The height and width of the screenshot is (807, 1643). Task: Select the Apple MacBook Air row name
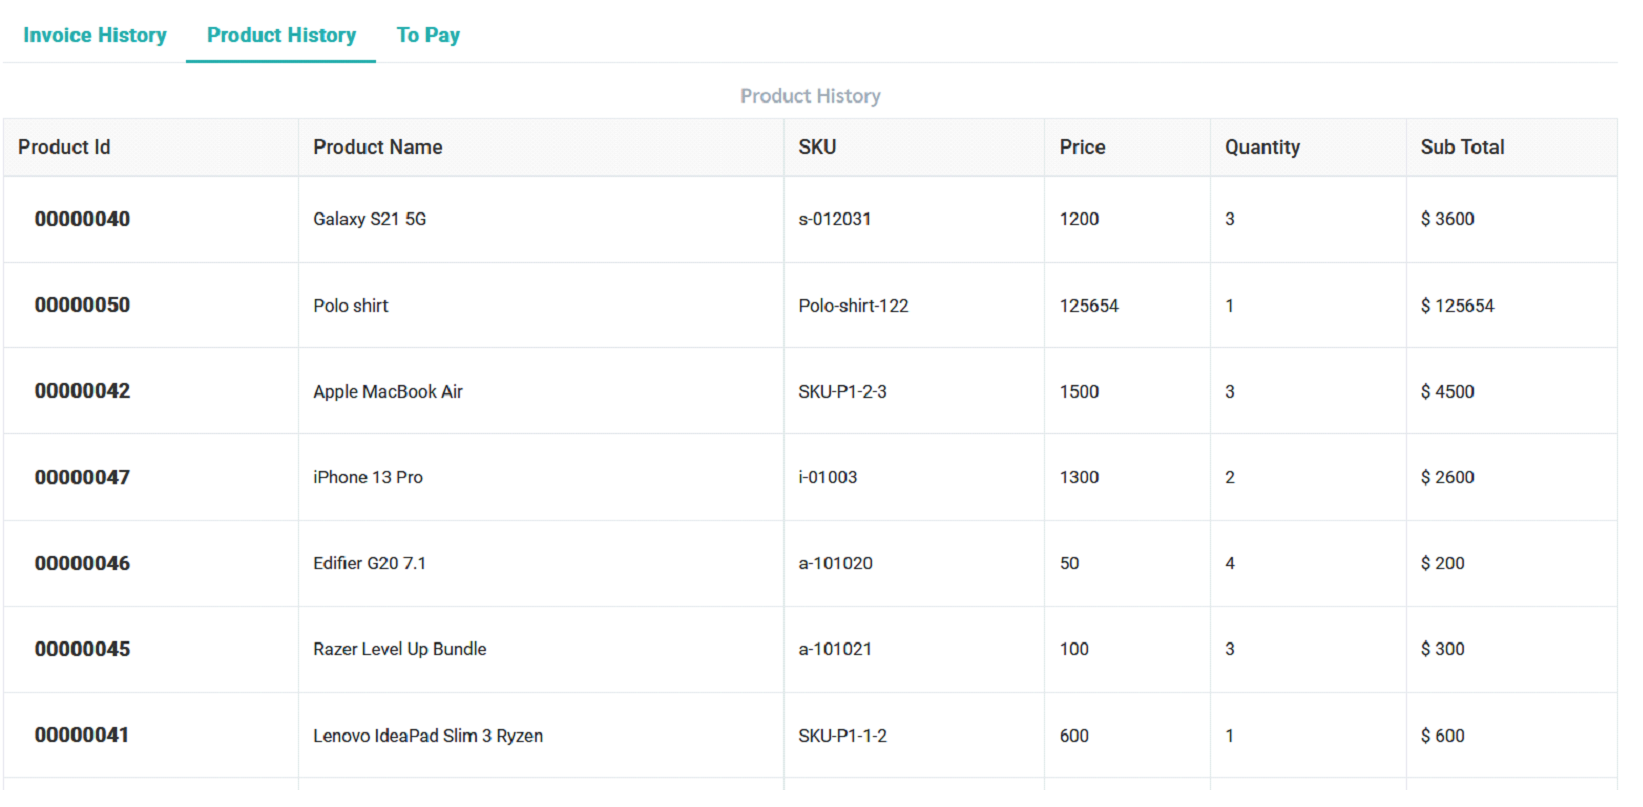tap(387, 391)
